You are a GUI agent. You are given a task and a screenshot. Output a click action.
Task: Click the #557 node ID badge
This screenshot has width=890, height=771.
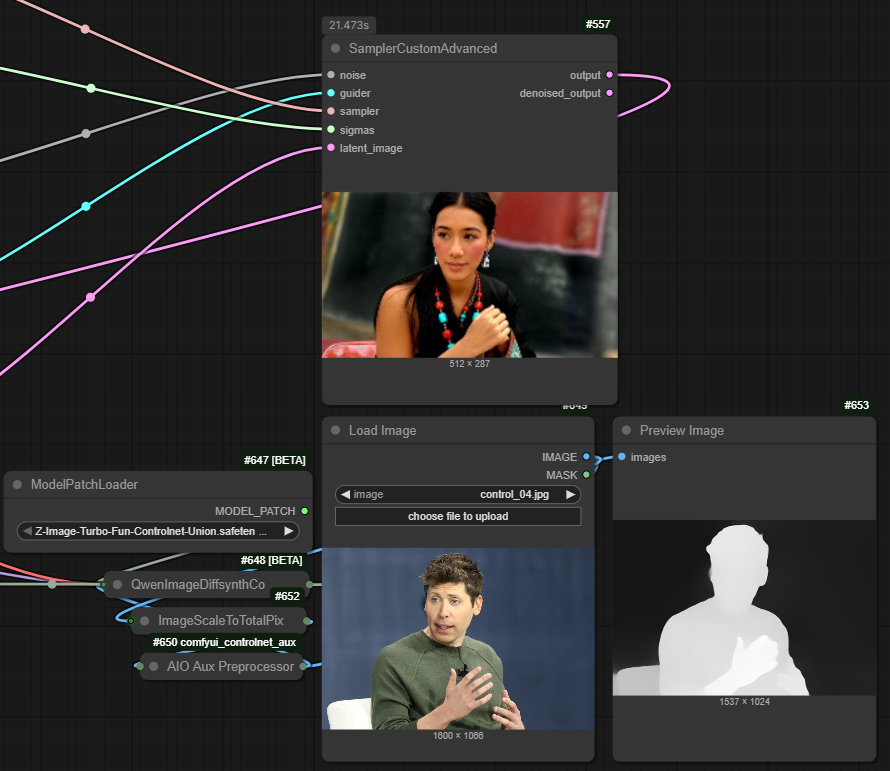(598, 24)
